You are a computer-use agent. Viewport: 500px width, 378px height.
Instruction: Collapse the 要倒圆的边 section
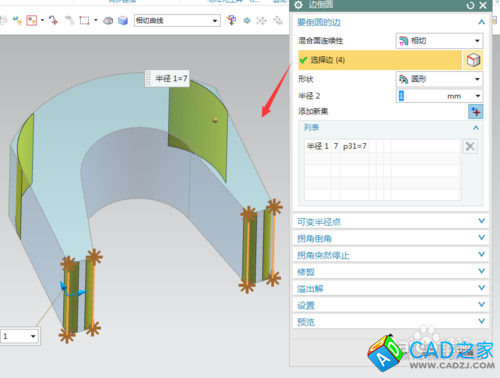pyautogui.click(x=481, y=22)
